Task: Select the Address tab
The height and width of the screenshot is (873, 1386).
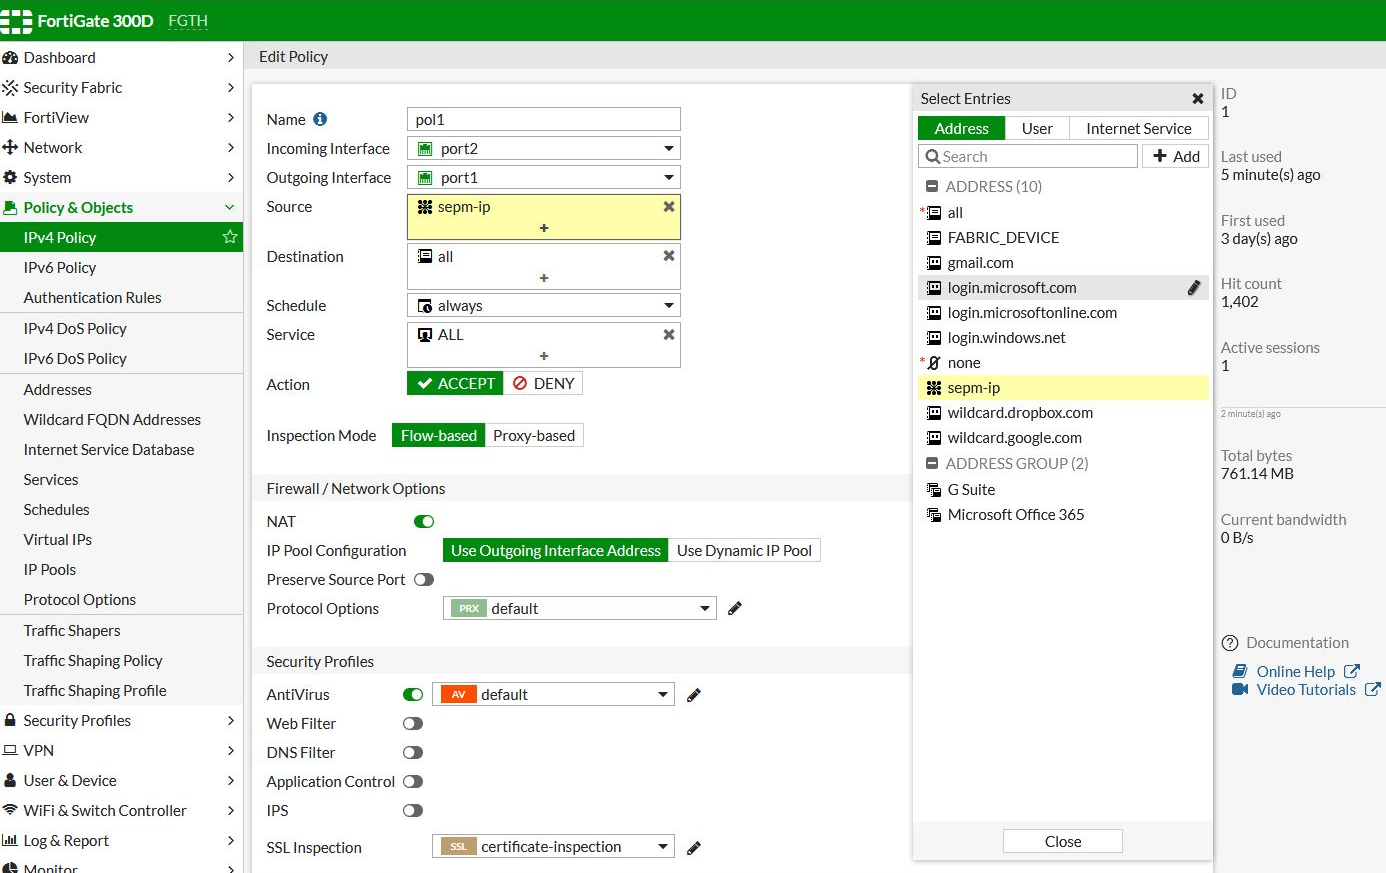Action: [961, 128]
